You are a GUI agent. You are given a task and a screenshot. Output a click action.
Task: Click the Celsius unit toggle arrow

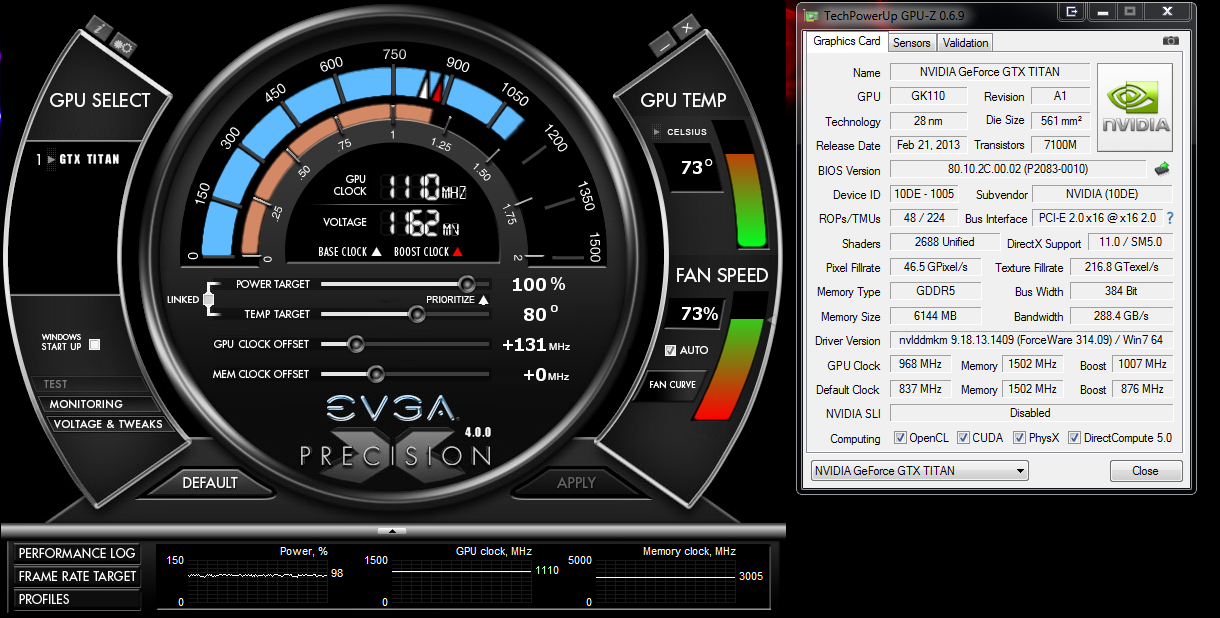(657, 132)
